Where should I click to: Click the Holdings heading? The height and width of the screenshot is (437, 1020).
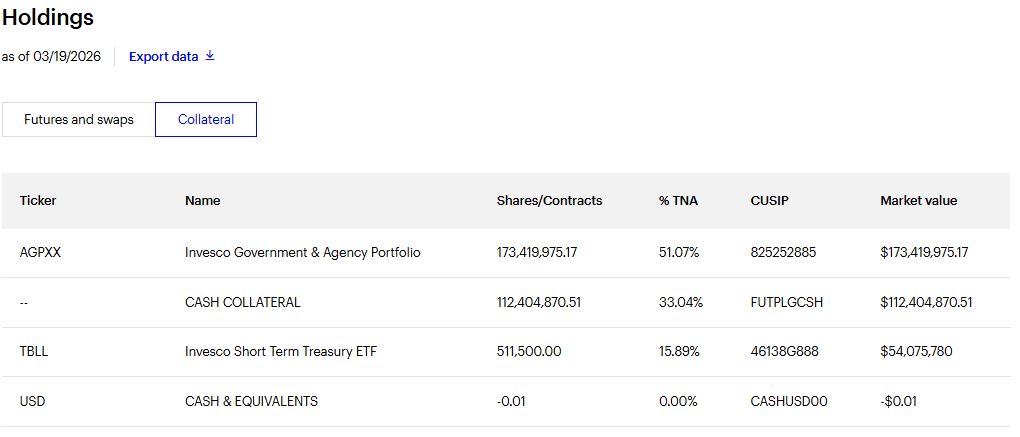point(48,17)
